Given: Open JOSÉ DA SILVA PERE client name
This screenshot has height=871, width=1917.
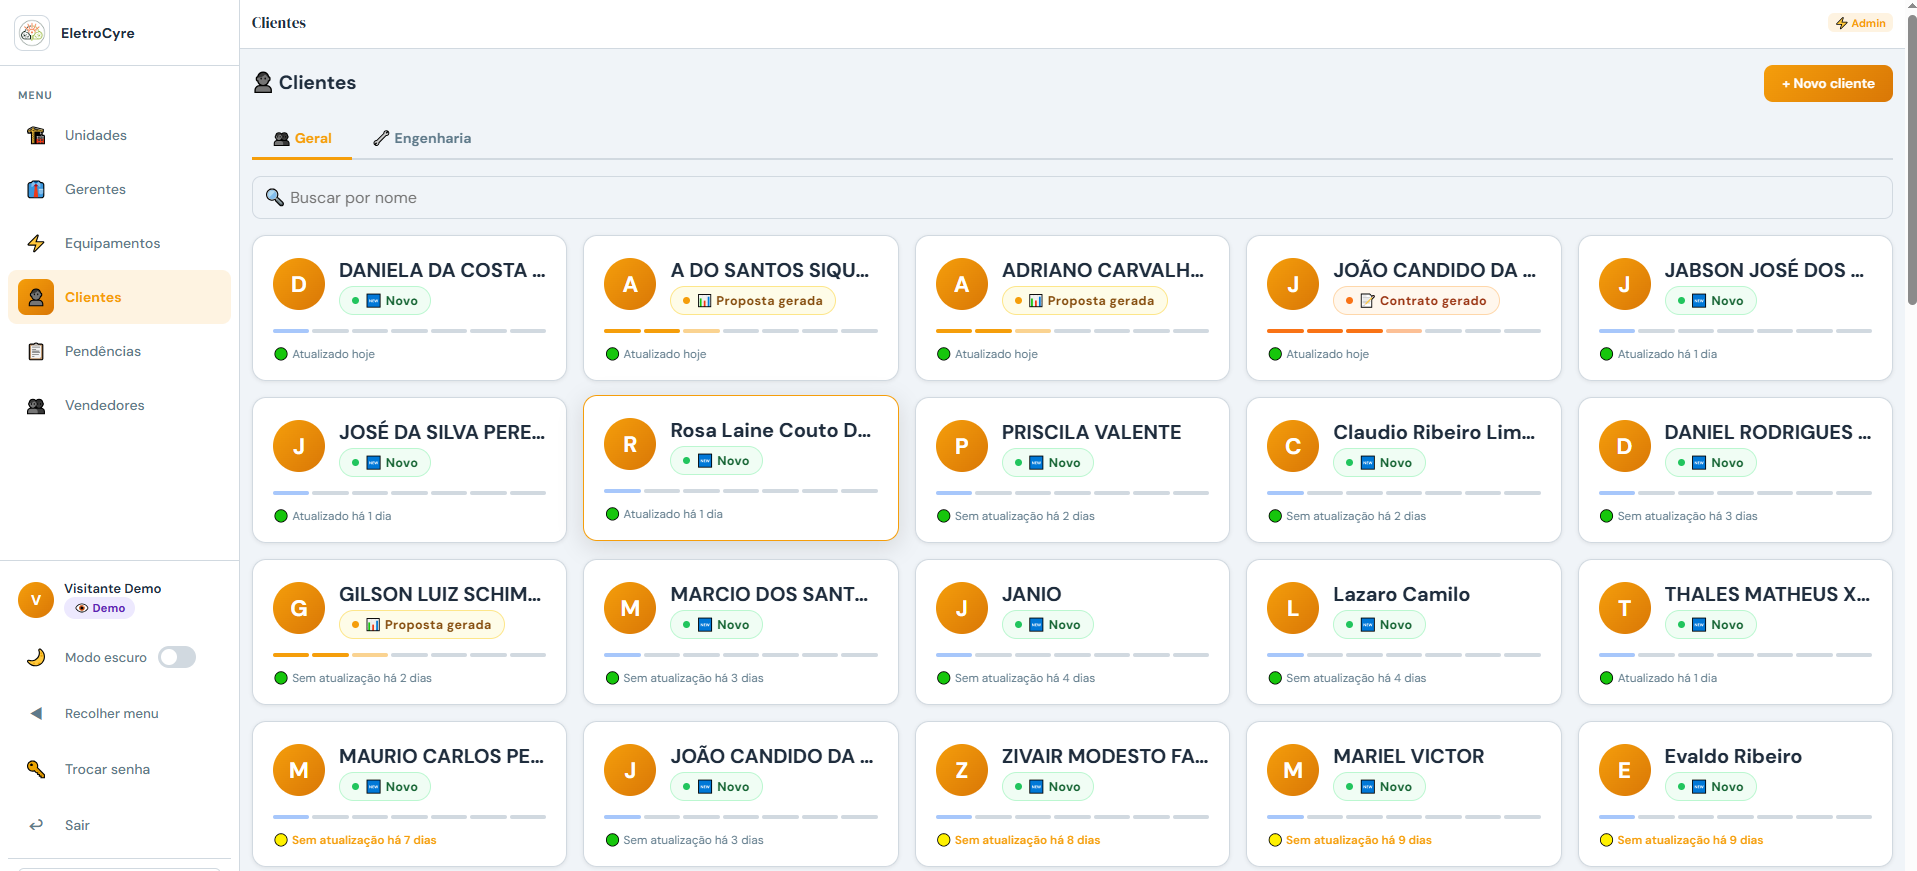Looking at the screenshot, I should click(442, 432).
